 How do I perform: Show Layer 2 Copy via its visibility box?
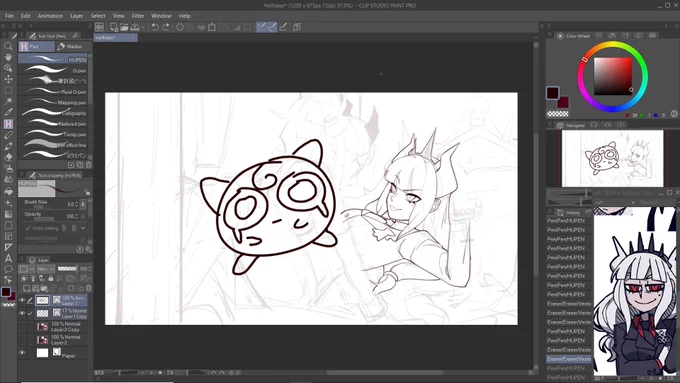pyautogui.click(x=22, y=327)
